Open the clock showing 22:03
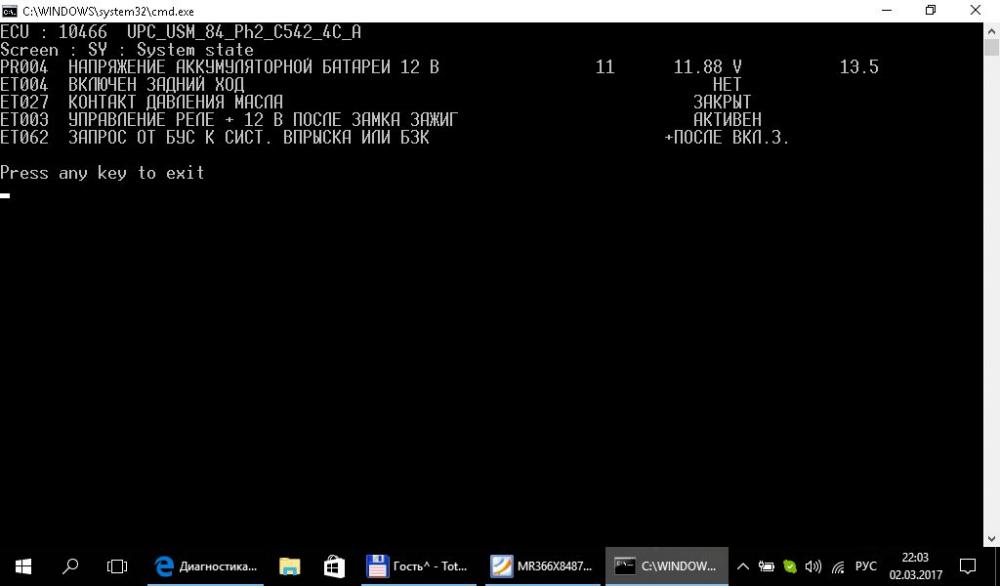The width and height of the screenshot is (1000, 586). [915, 566]
